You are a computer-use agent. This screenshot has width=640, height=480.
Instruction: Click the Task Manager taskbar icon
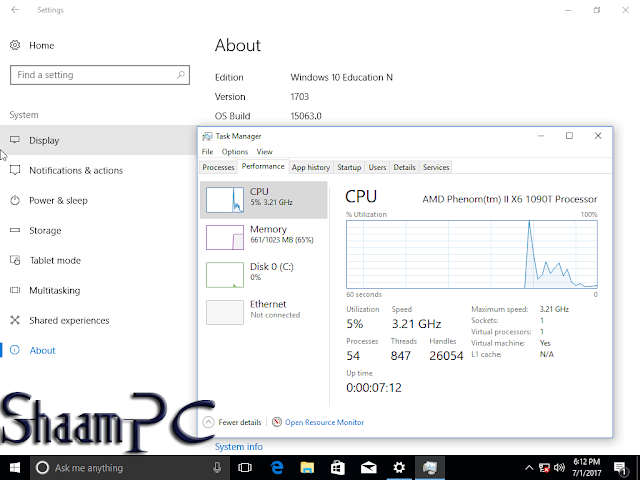coord(430,468)
